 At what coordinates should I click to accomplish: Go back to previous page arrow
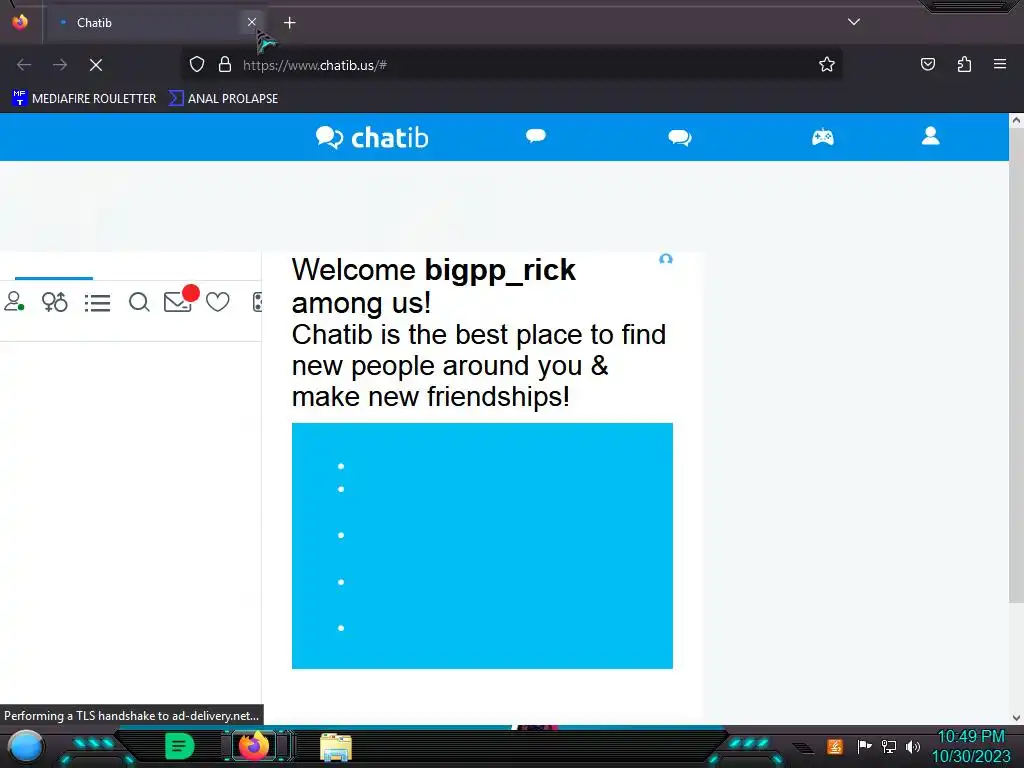(24, 65)
